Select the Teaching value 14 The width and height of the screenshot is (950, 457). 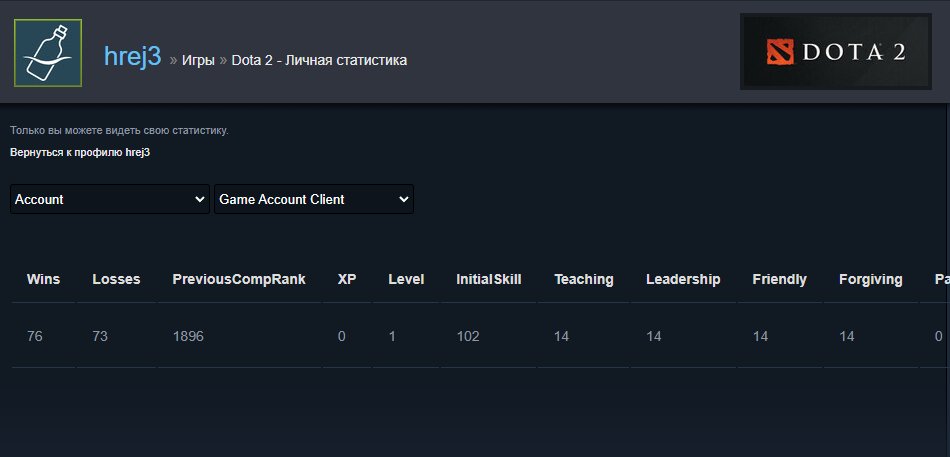561,336
